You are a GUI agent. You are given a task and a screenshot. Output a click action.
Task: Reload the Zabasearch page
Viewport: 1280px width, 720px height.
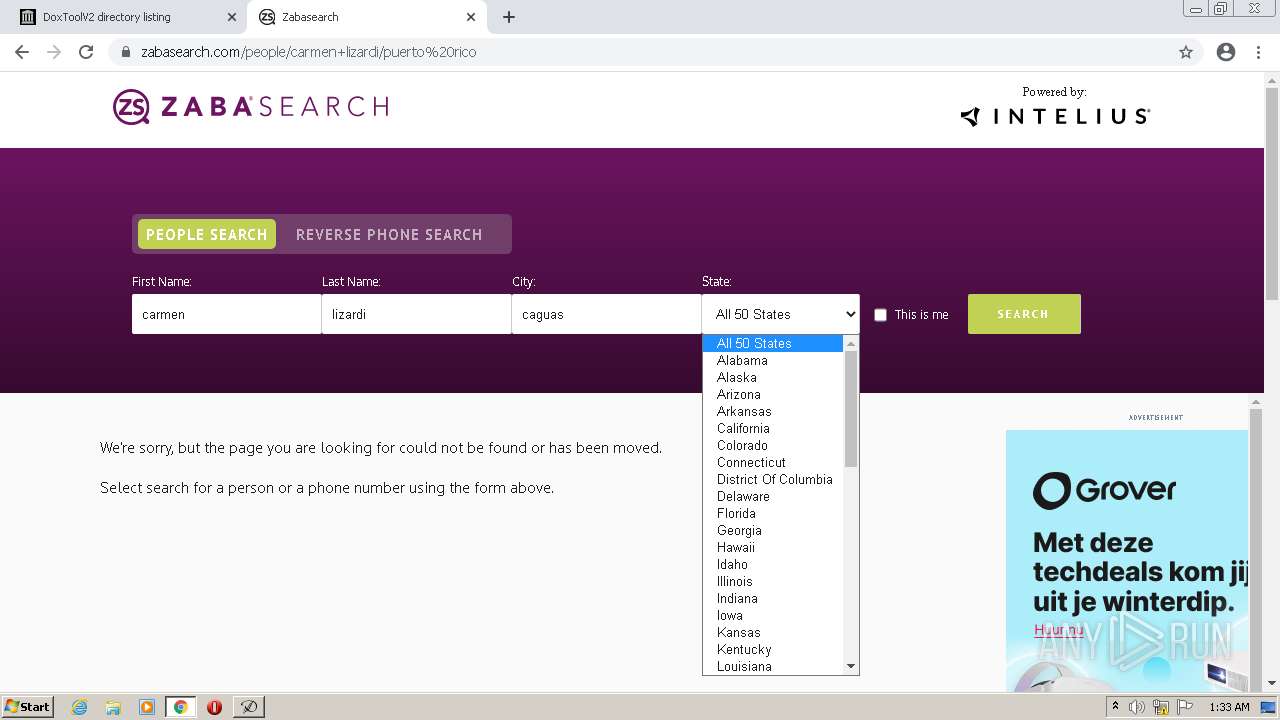coord(86,52)
